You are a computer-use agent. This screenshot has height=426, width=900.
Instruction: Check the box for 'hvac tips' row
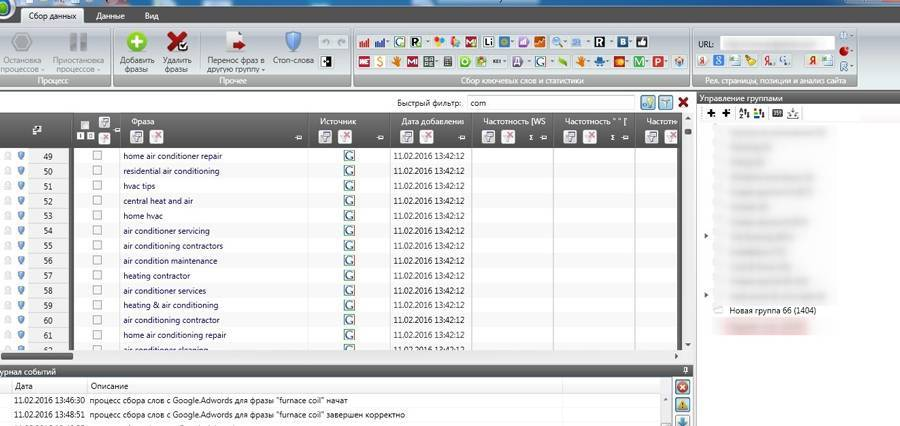pos(97,186)
